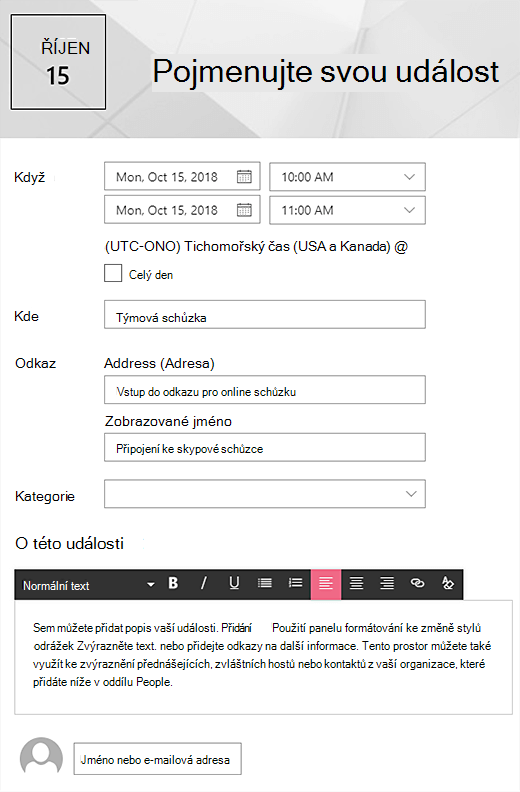Viewport: 520px width, 792px height.
Task: Open the Normální text style dropdown
Action: [88, 585]
